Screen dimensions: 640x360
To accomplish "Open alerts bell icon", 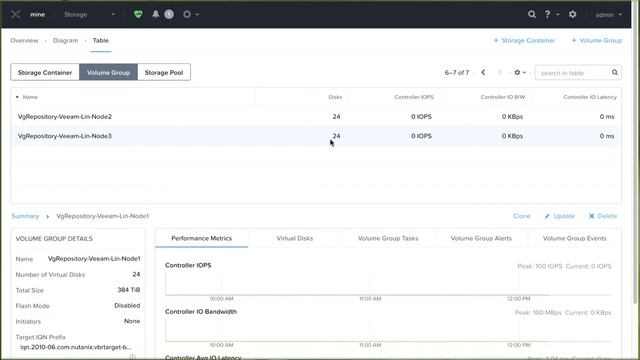I will (156, 14).
